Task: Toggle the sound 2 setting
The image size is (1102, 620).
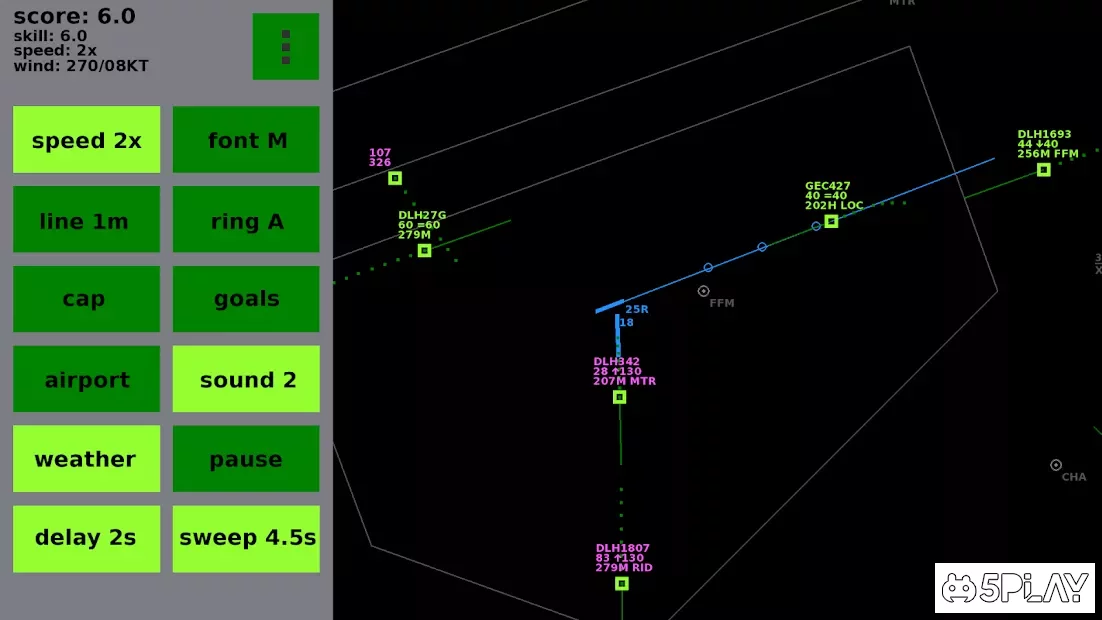Action: click(x=246, y=379)
